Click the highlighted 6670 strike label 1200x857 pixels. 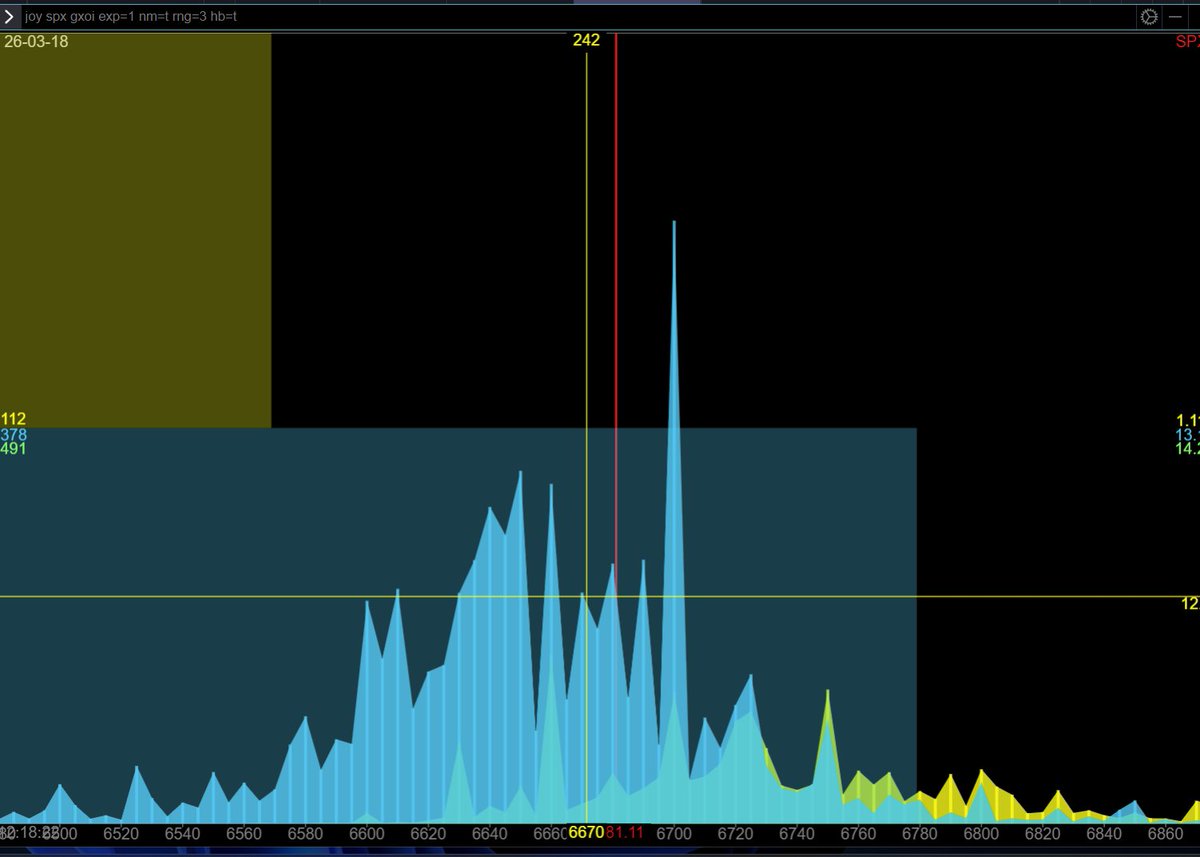coord(586,833)
